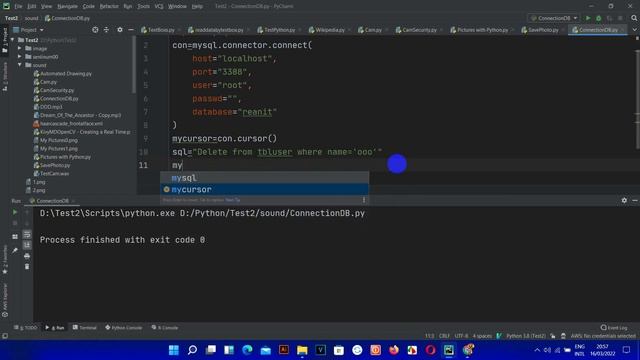
Task: Collapse the Test2 root folder
Action: 13,40
